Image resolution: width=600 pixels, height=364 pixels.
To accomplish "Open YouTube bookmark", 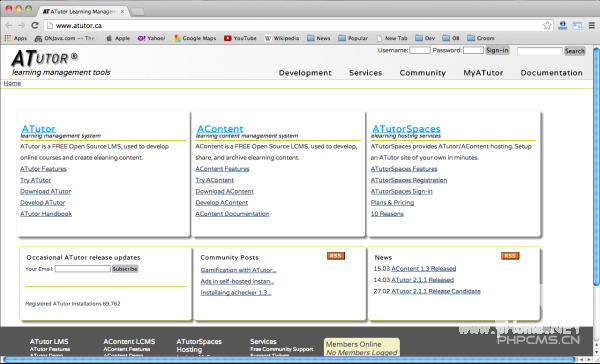I will 240,38.
